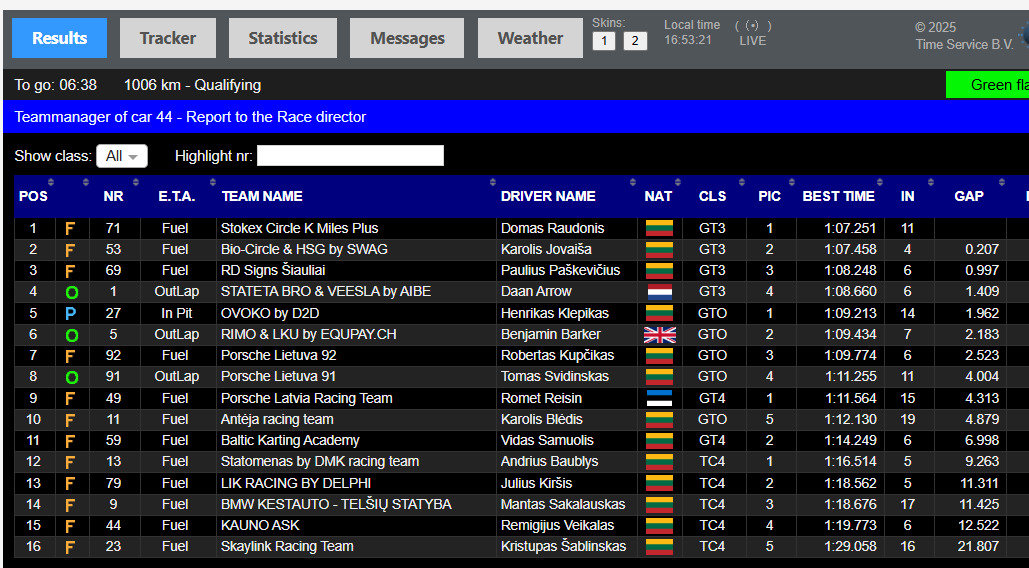Click the F fuel status icon for car 71
1029x568 pixels.
click(70, 229)
